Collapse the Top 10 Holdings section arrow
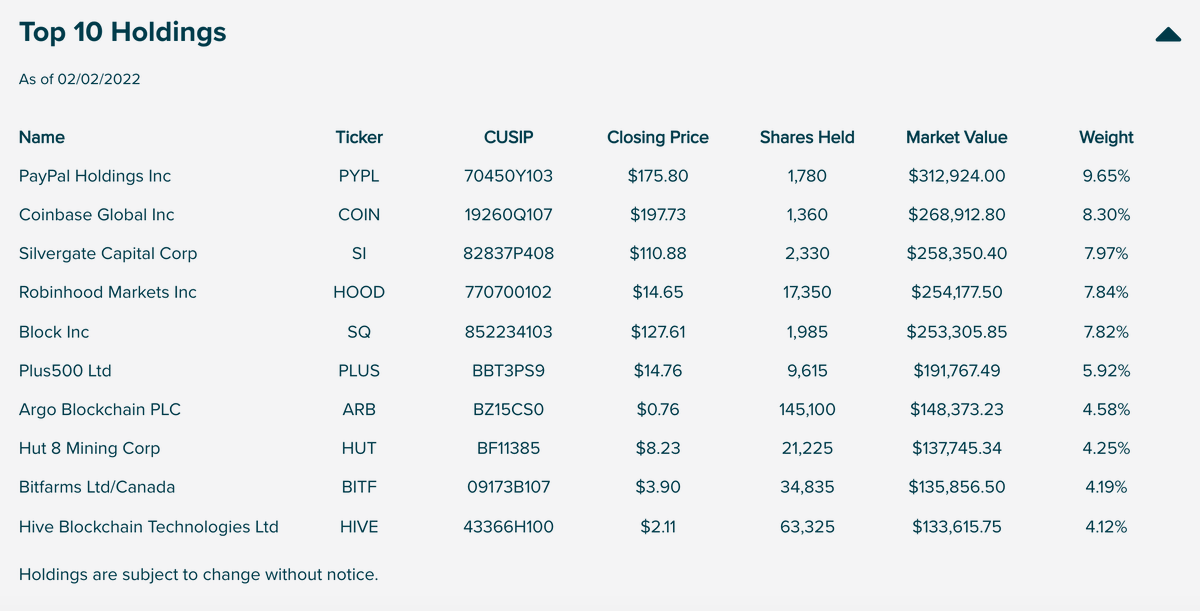Image resolution: width=1200 pixels, height=611 pixels. 1168,35
